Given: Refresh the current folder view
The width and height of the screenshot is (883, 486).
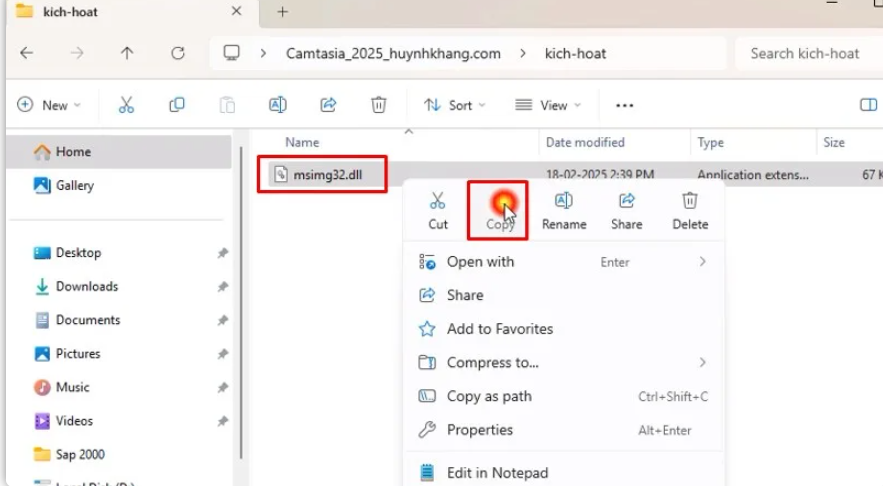Looking at the screenshot, I should tap(178, 53).
